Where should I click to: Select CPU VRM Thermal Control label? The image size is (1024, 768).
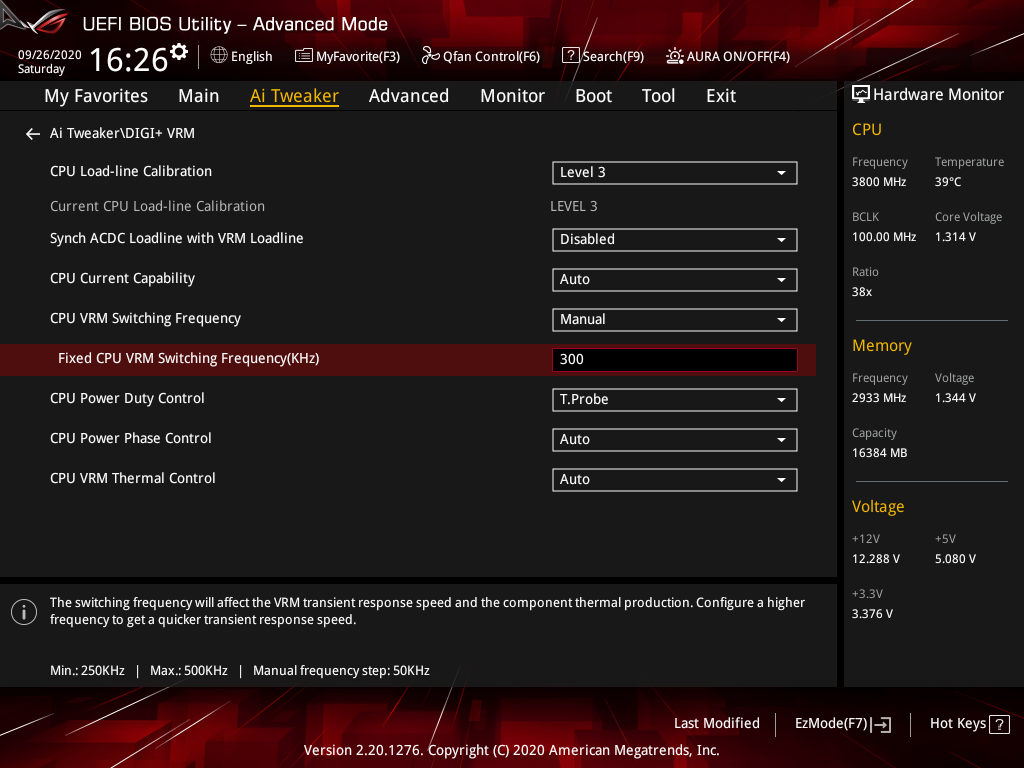[x=133, y=478]
